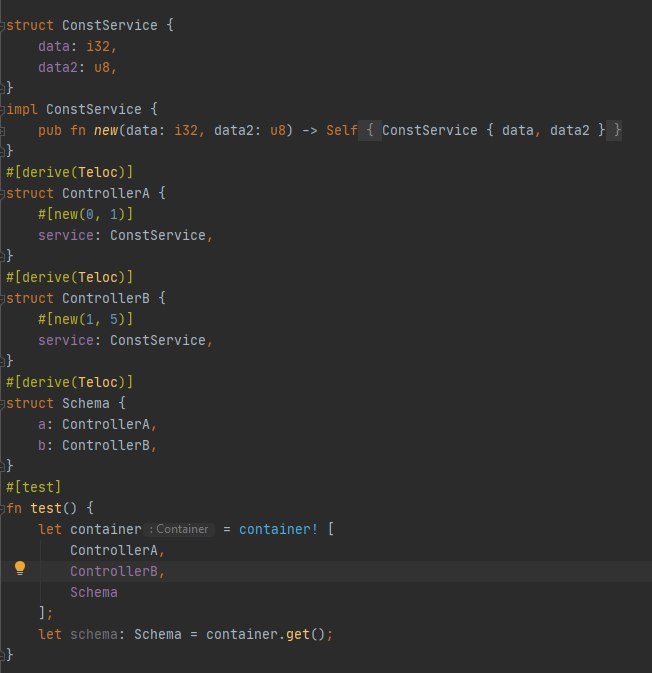Click the ': Container' inlay type hint
652x673 pixels.
click(x=179, y=529)
